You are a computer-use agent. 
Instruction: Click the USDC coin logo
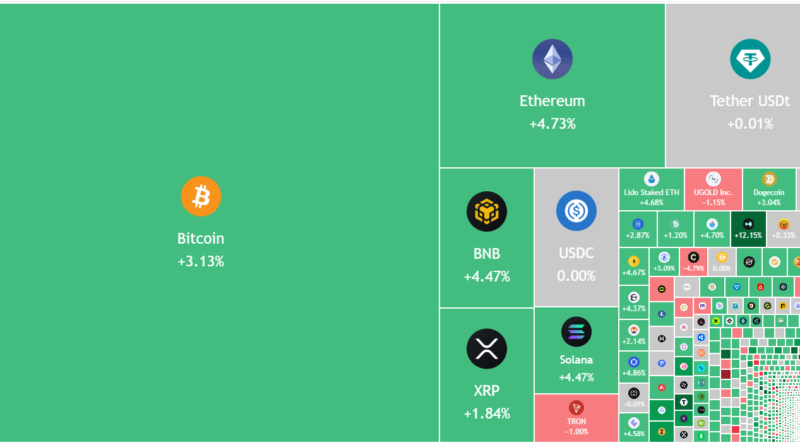coord(576,211)
